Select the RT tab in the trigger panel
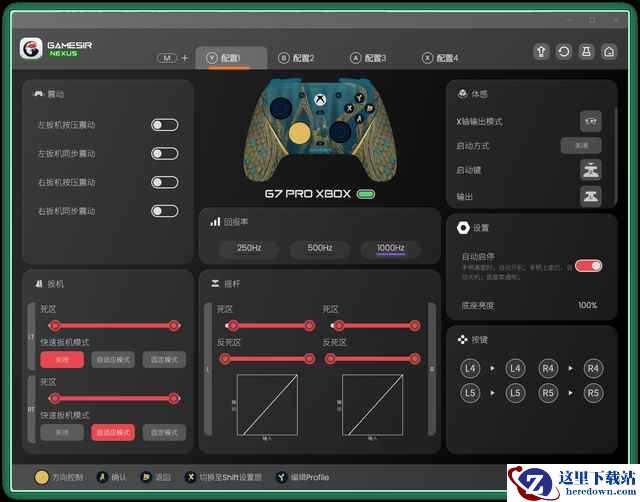The height and width of the screenshot is (502, 640). tap(31, 409)
